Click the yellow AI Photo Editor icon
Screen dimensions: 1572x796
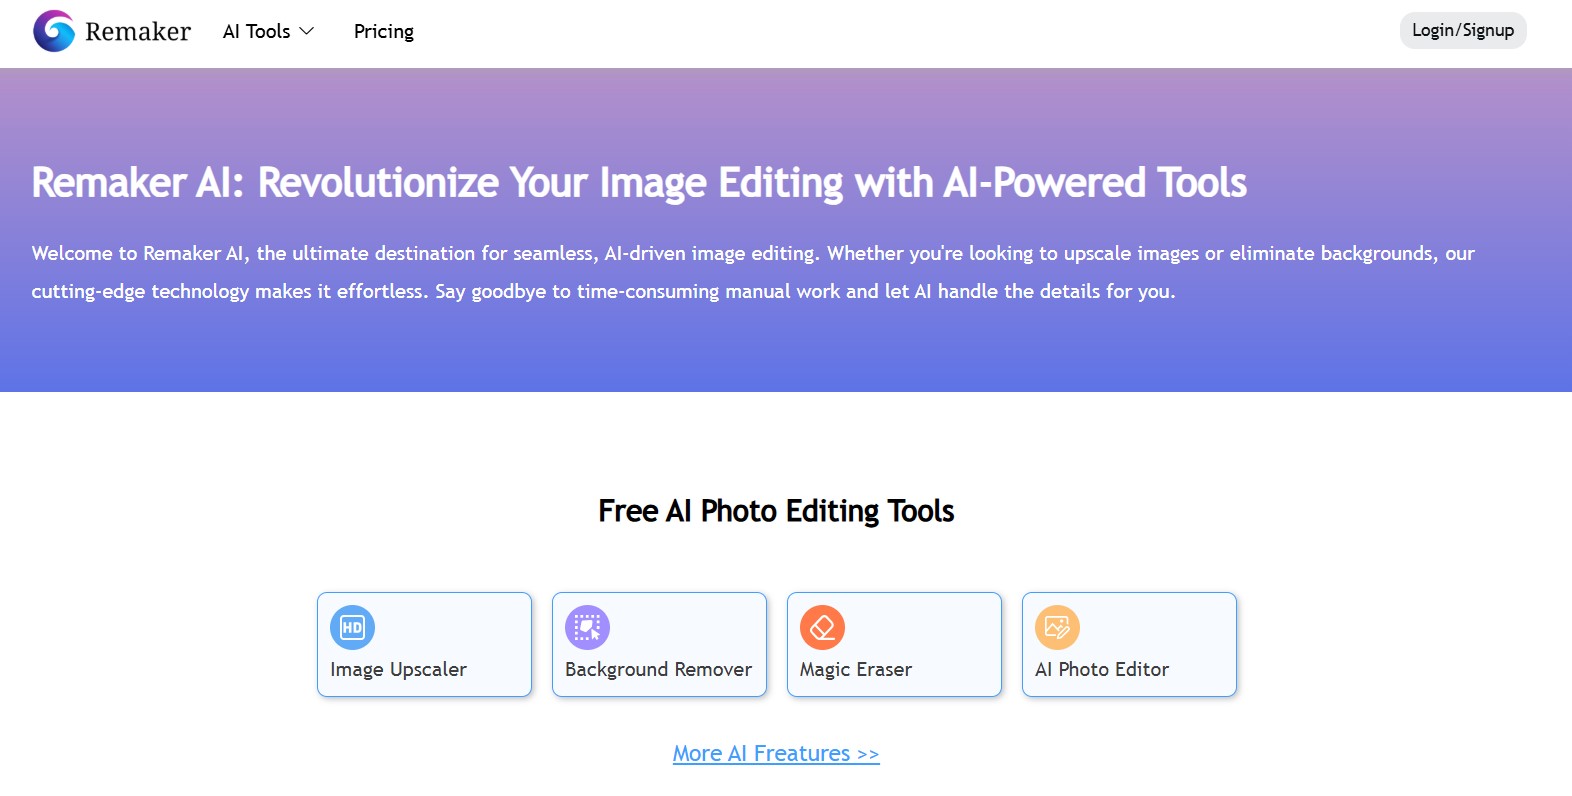click(1057, 628)
